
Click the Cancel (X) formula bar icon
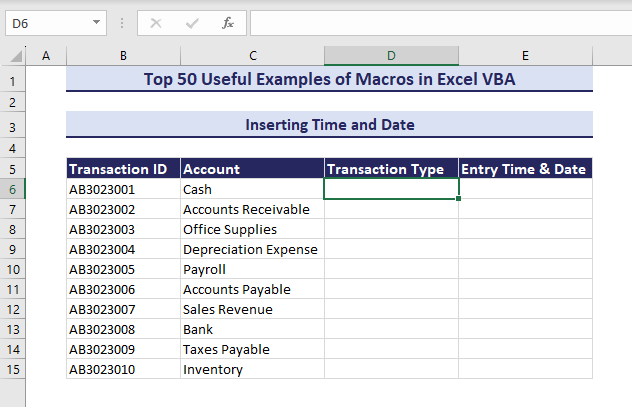click(x=156, y=22)
